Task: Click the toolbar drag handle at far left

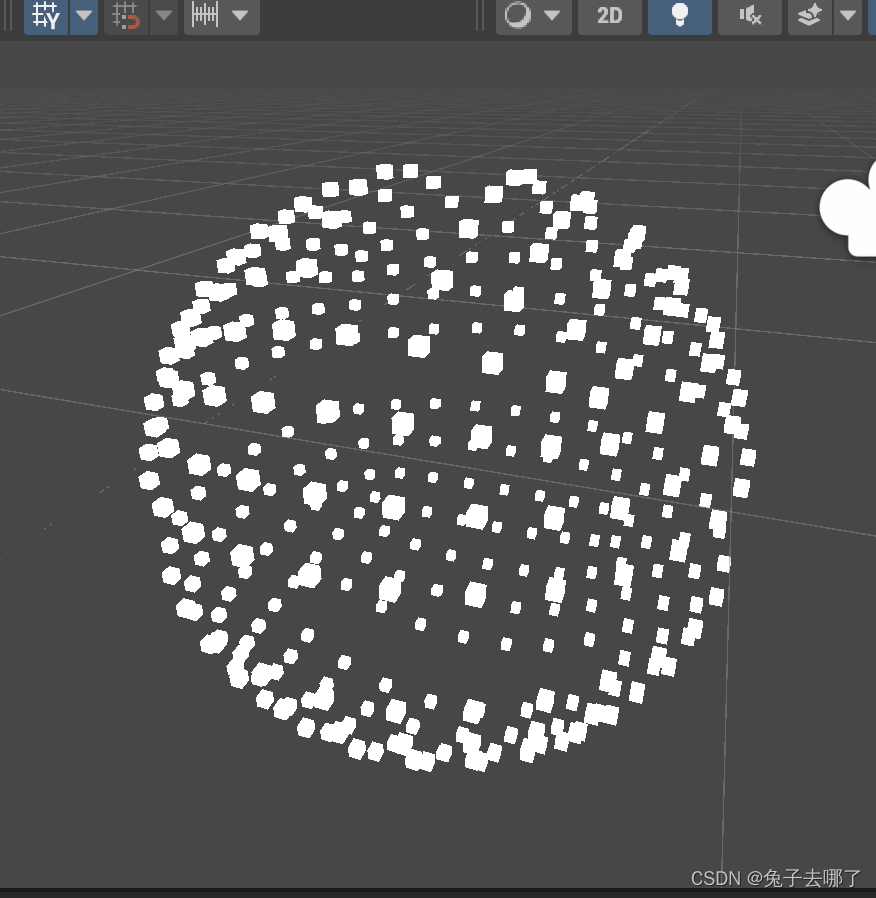Action: pos(6,16)
